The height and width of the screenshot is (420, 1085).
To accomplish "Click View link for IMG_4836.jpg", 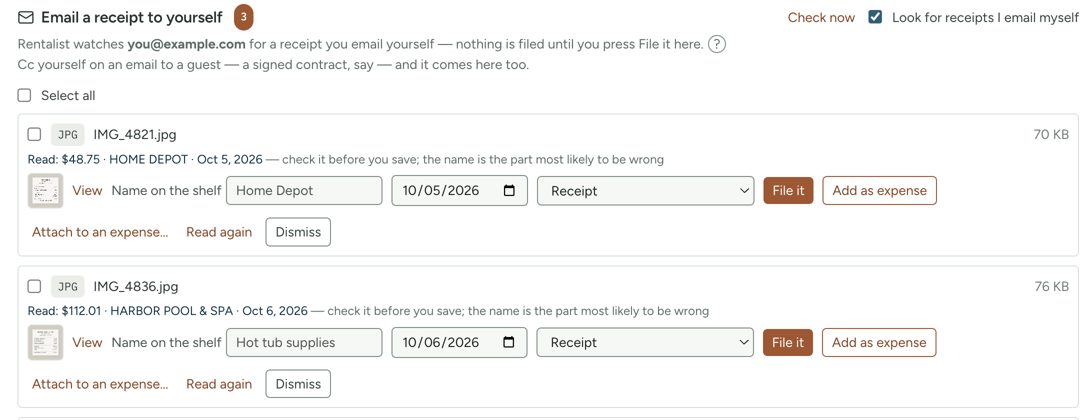I will (x=87, y=342).
